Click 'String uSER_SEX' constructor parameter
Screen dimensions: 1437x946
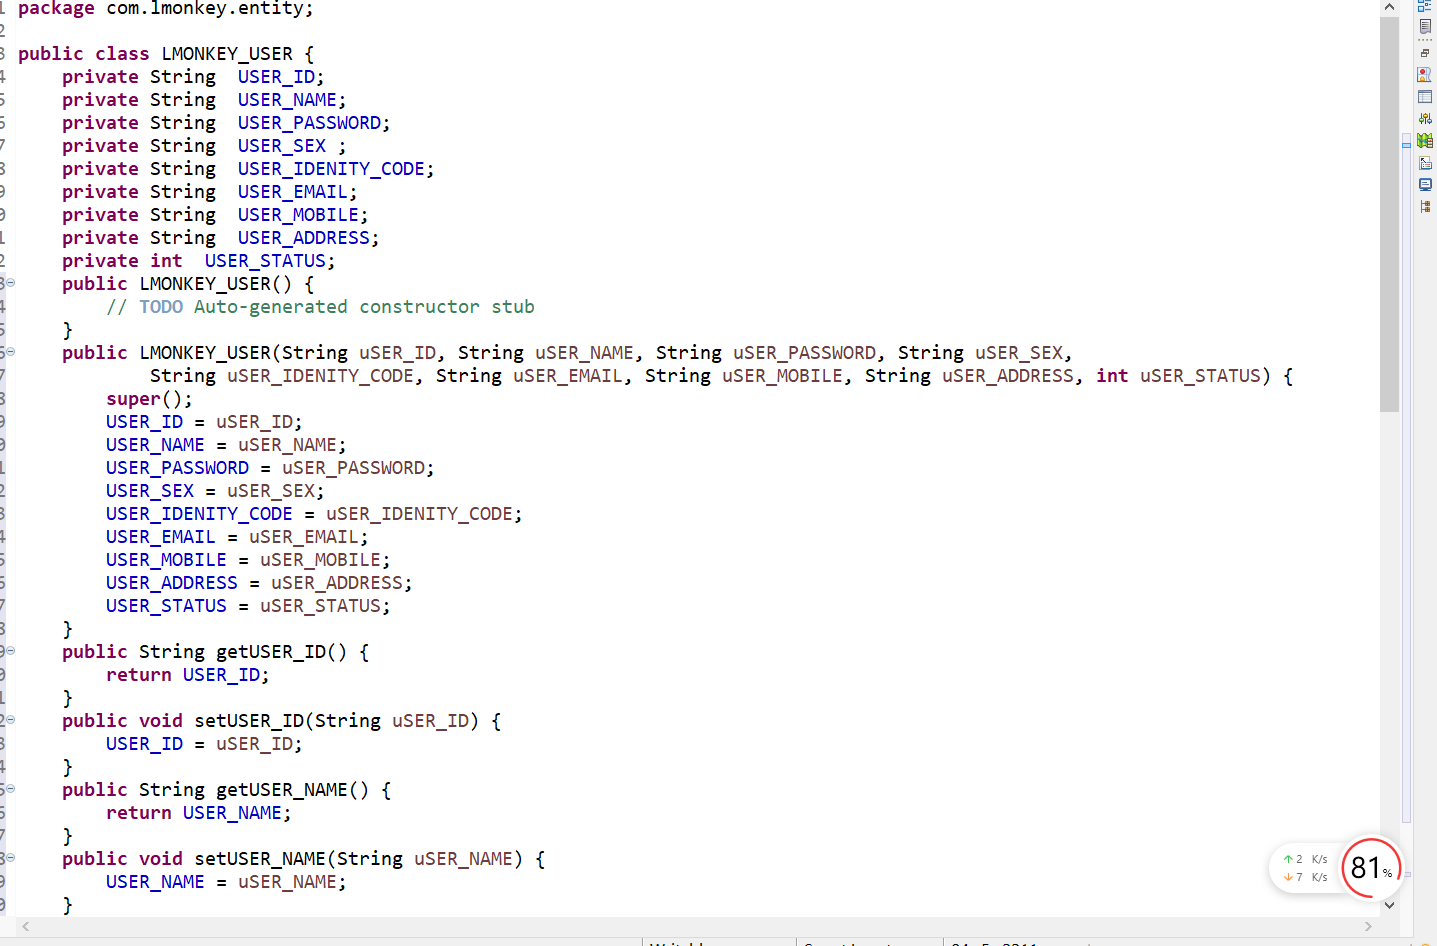point(980,353)
